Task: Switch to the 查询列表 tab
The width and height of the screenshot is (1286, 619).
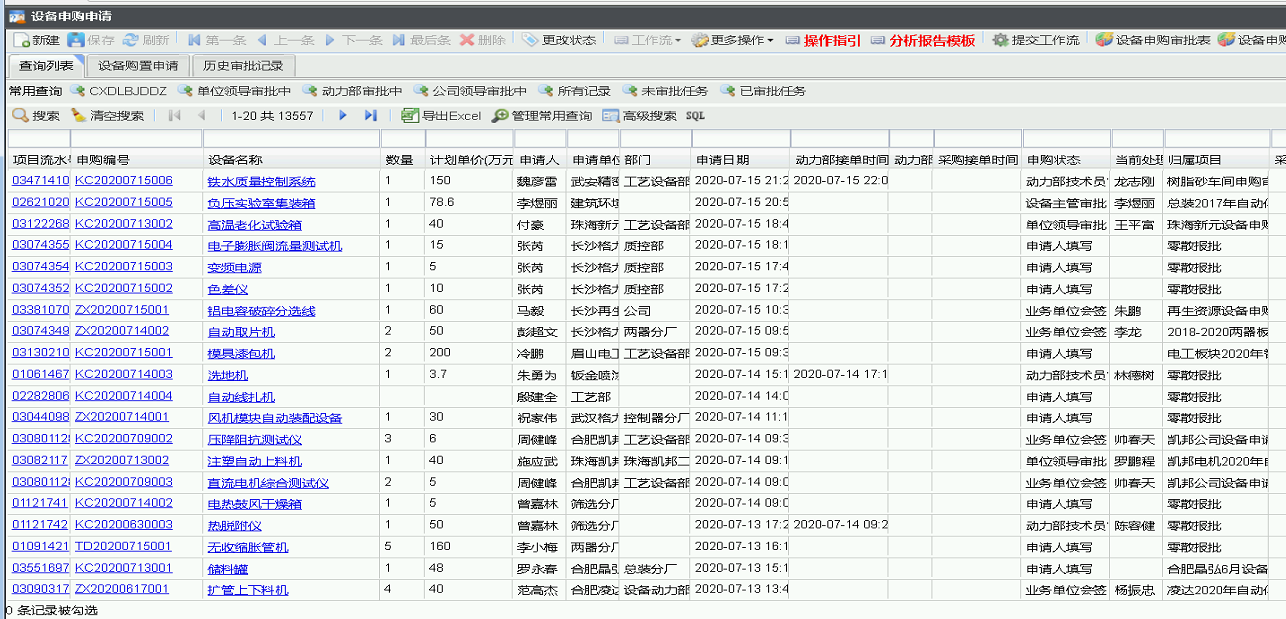Action: 46,66
